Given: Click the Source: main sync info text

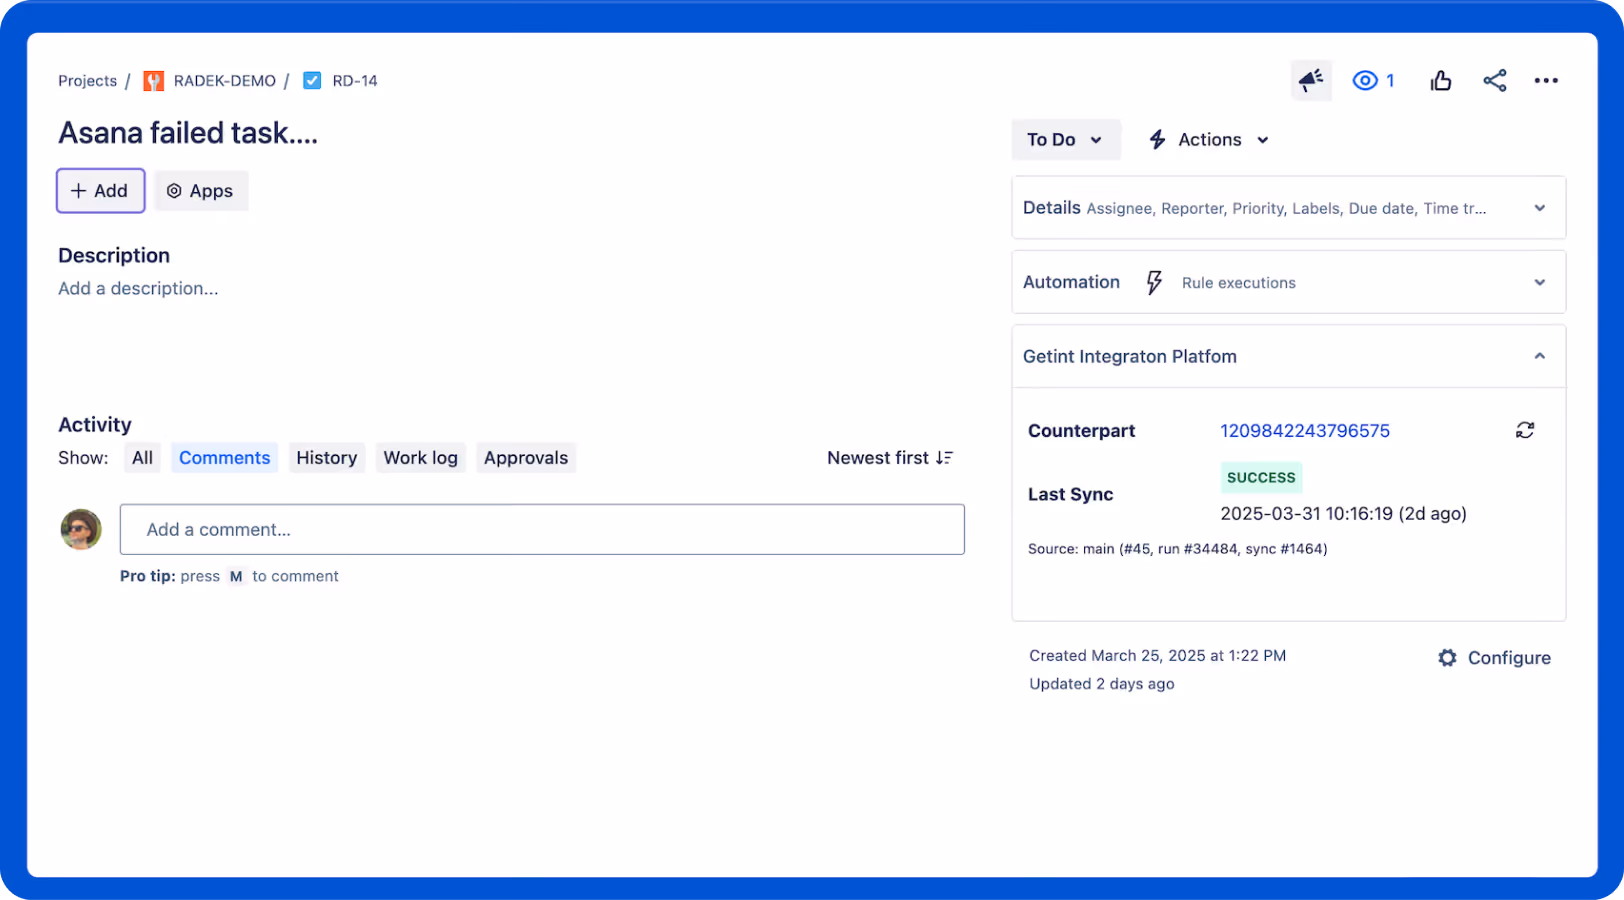Looking at the screenshot, I should (x=1177, y=549).
